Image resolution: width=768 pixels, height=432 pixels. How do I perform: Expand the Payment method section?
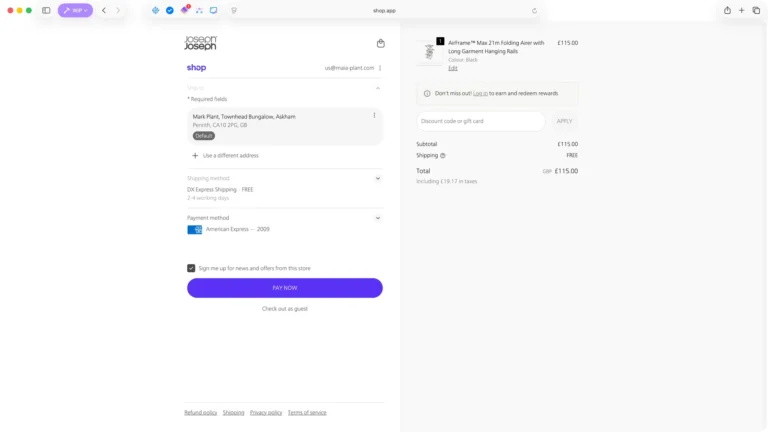click(378, 218)
